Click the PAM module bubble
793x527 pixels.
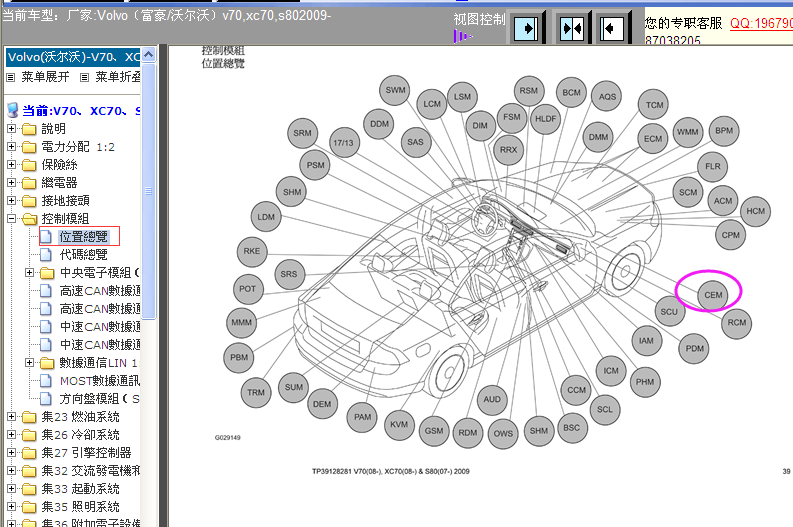pyautogui.click(x=362, y=417)
